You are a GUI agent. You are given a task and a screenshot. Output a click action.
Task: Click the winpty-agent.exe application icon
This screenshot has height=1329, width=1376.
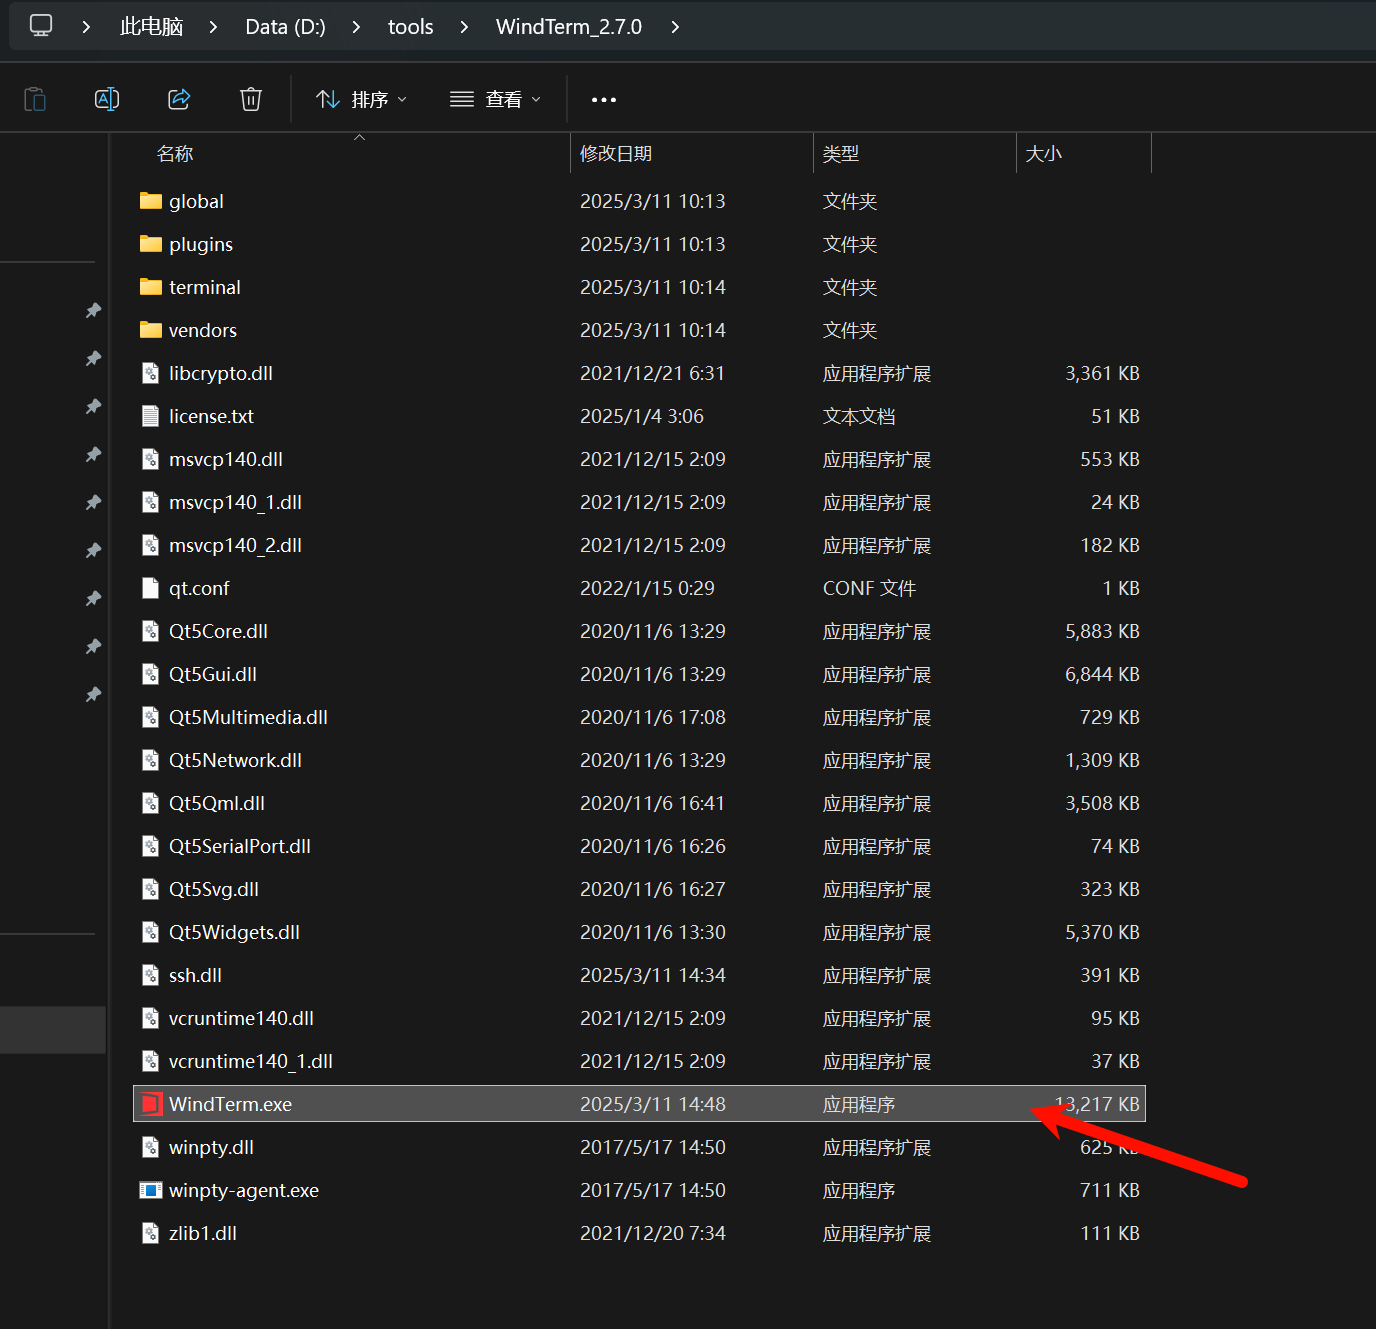click(151, 1190)
